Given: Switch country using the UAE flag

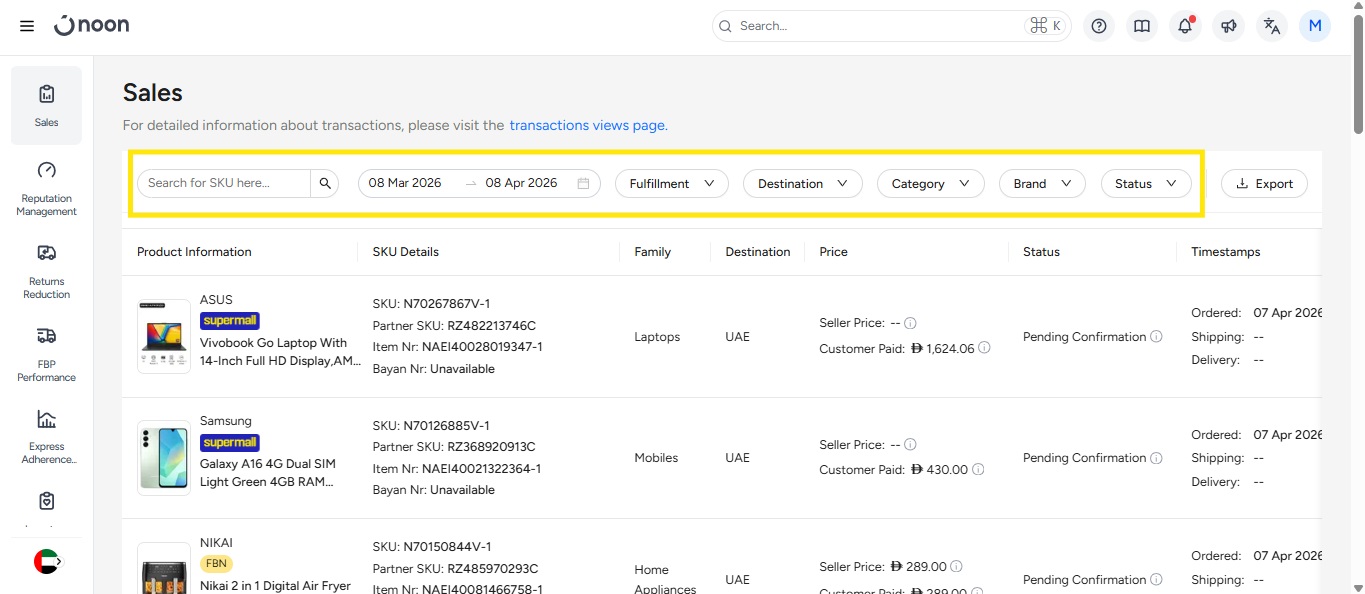Looking at the screenshot, I should point(47,562).
